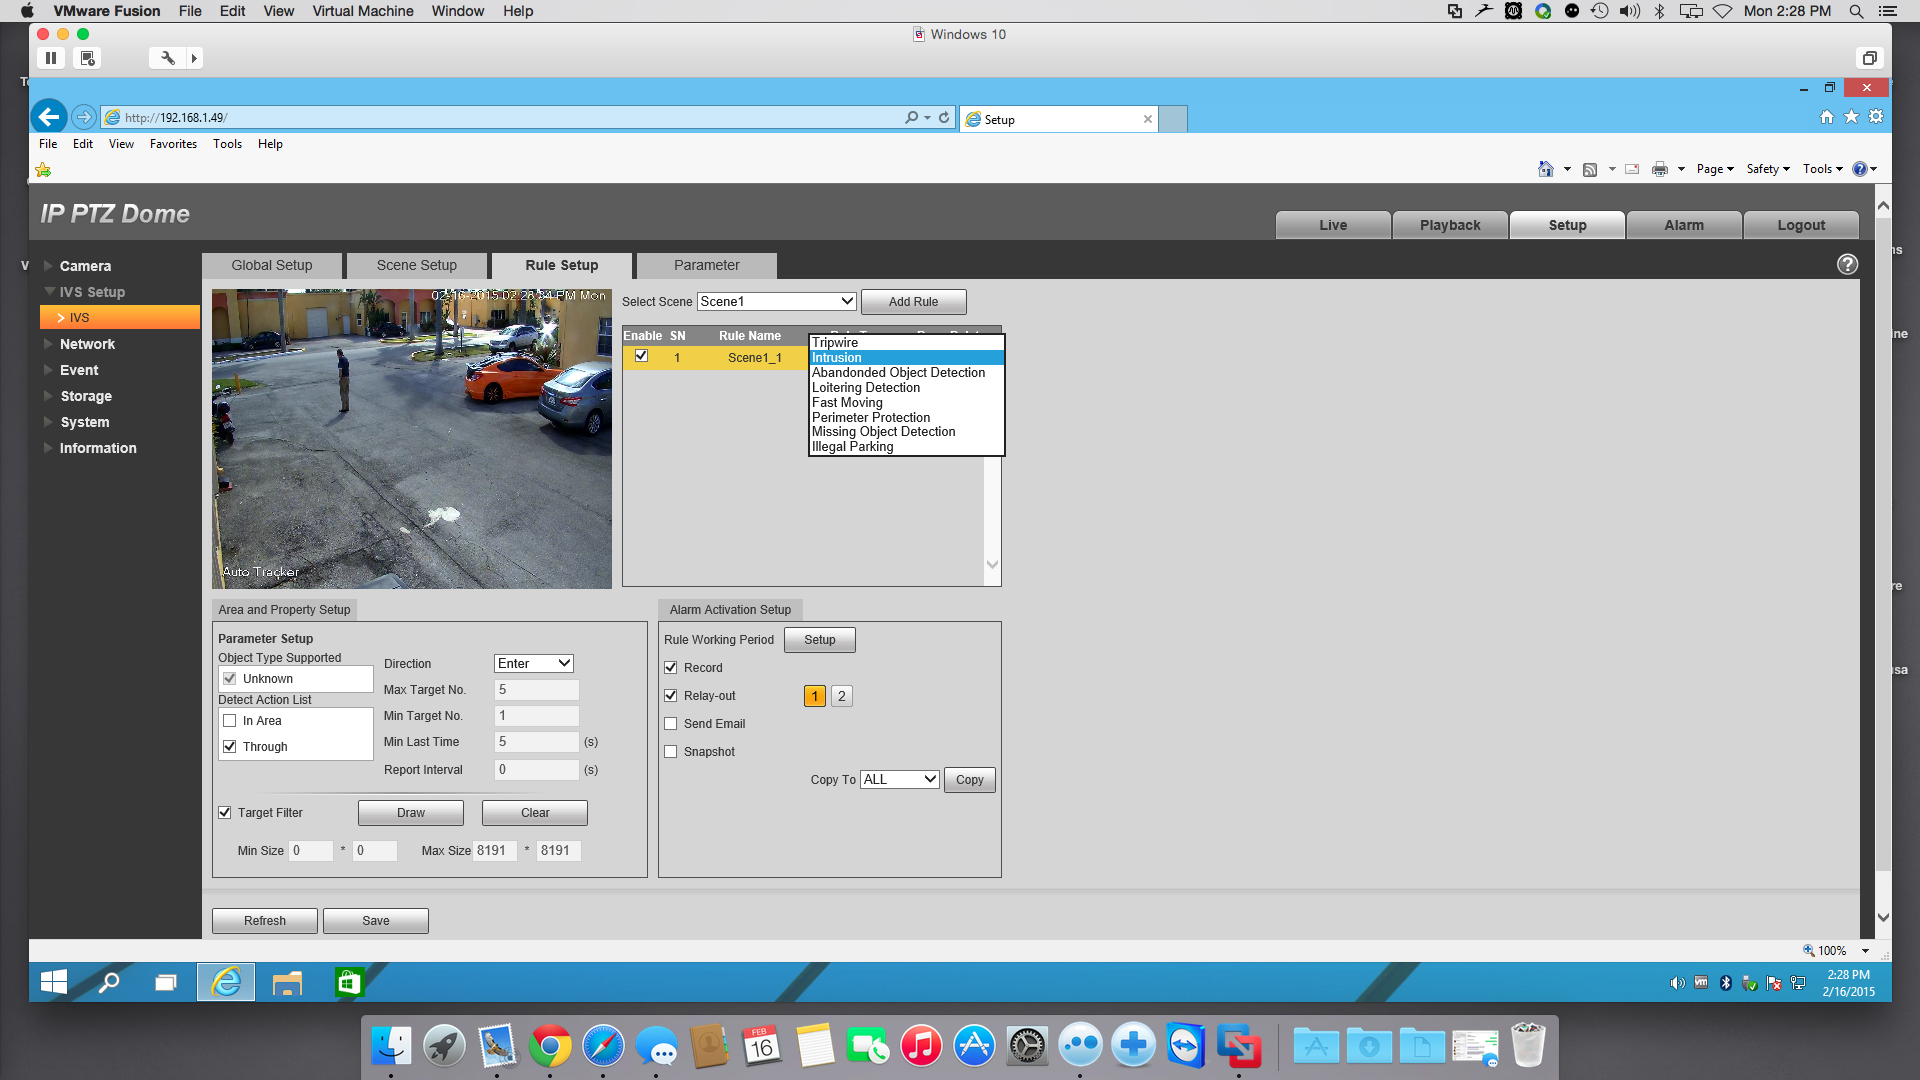This screenshot has width=1920, height=1080.
Task: Open the VMware wrench settings icon
Action: (x=168, y=58)
